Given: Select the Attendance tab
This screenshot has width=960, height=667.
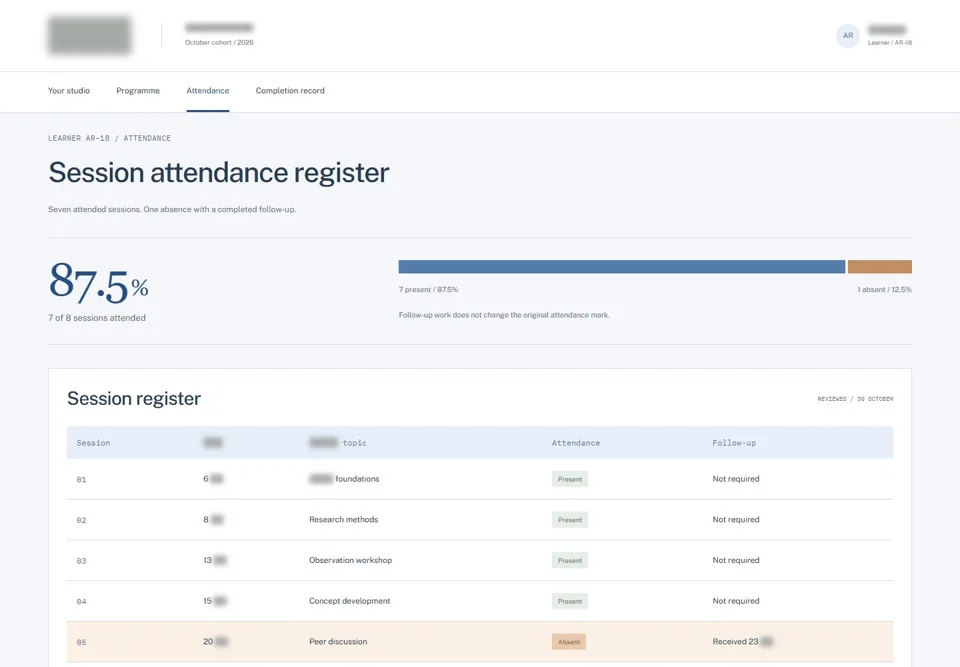Looking at the screenshot, I should click(x=208, y=91).
